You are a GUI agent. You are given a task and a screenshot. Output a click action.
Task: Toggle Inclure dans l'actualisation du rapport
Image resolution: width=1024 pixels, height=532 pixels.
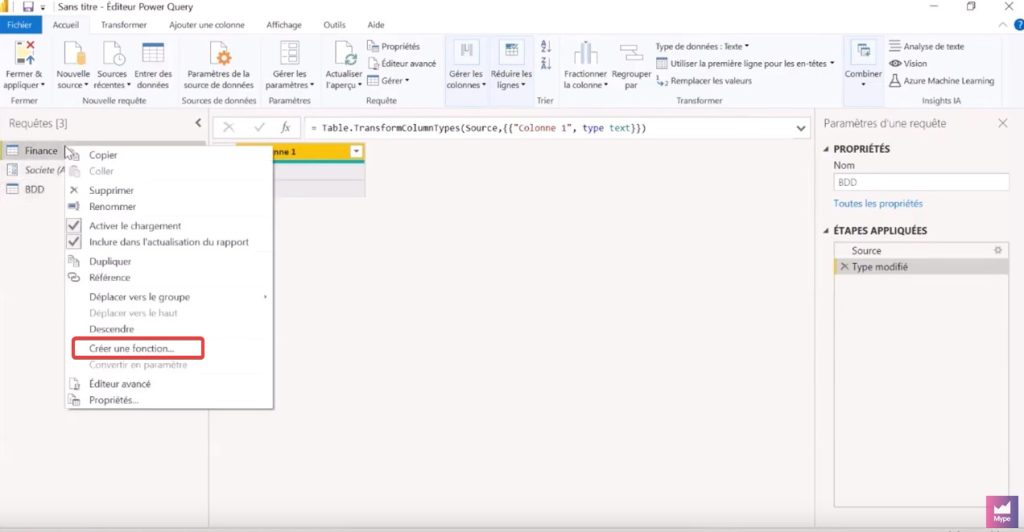[157, 242]
